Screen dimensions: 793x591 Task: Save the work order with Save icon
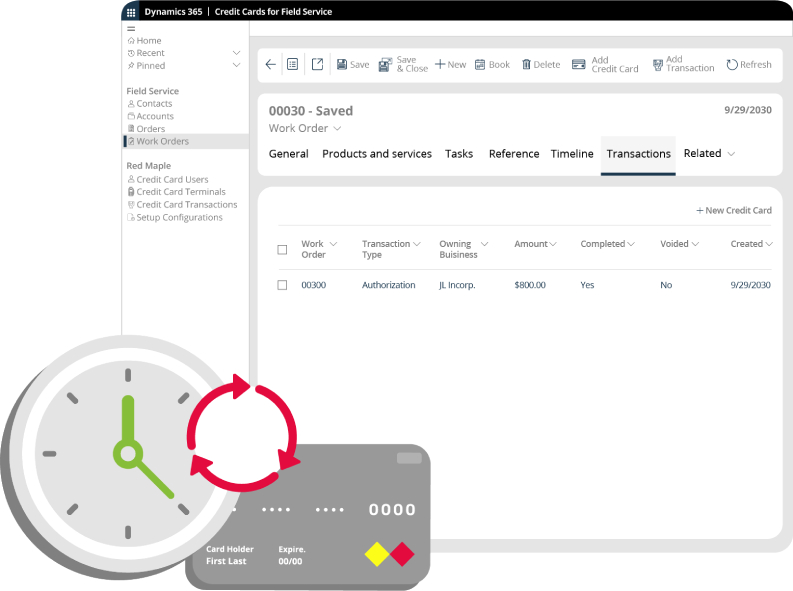tap(342, 64)
